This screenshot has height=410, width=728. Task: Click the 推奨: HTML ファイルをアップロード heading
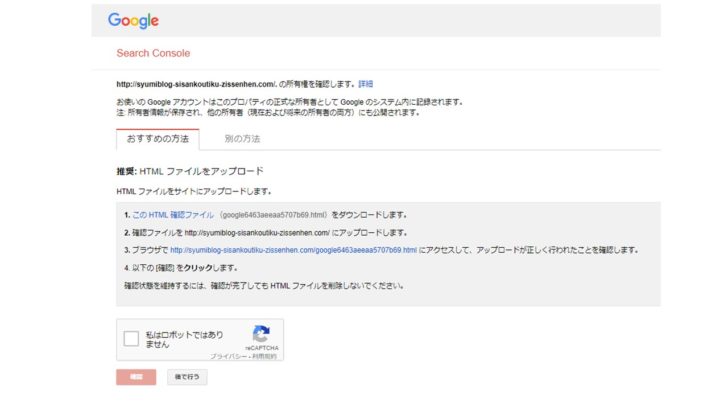(190, 171)
